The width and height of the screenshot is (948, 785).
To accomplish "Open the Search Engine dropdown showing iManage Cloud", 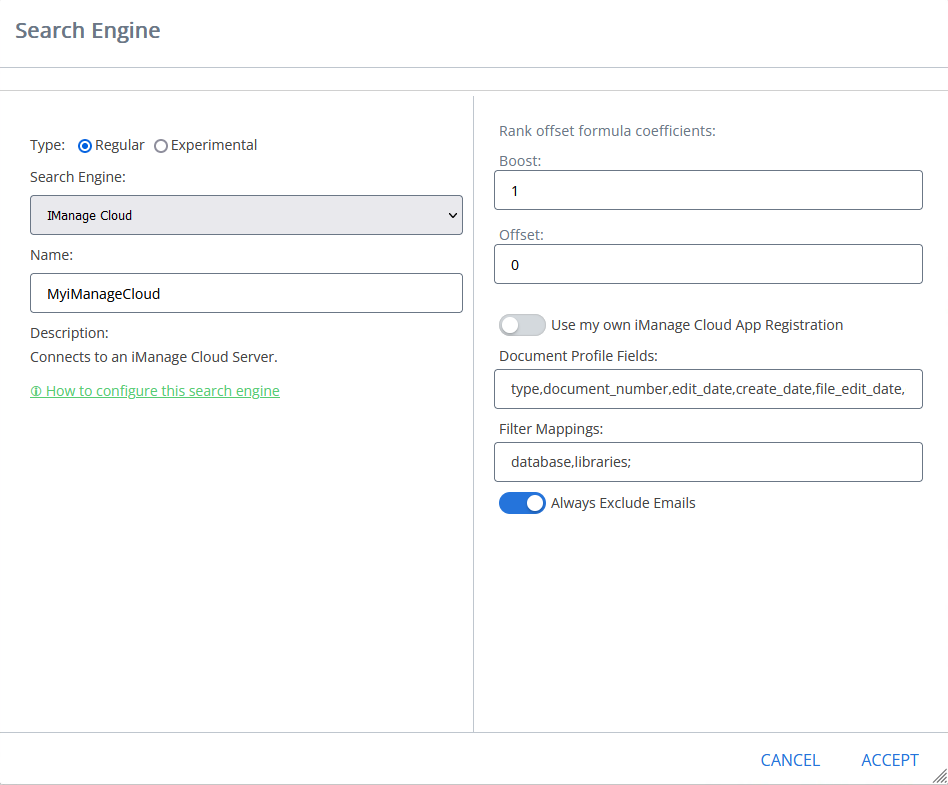I will point(246,215).
